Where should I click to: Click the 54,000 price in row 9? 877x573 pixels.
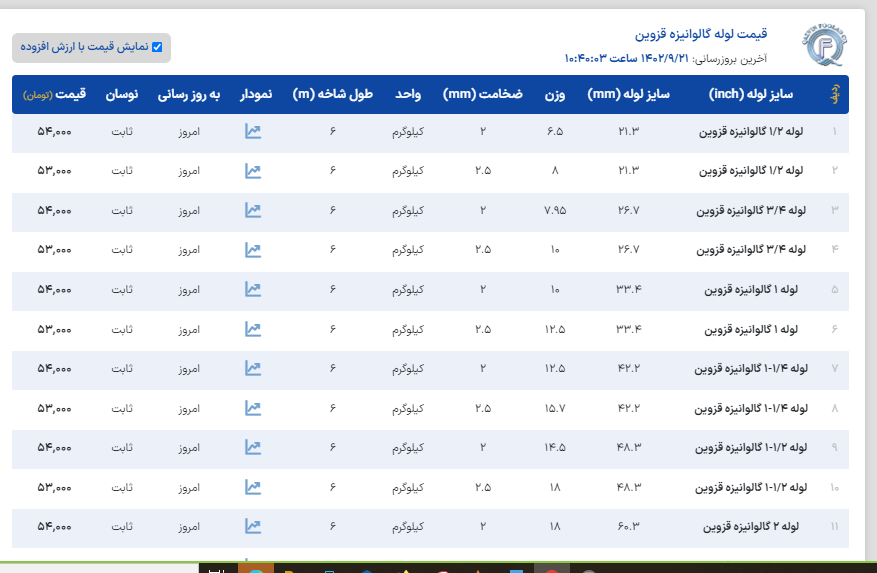click(x=54, y=448)
